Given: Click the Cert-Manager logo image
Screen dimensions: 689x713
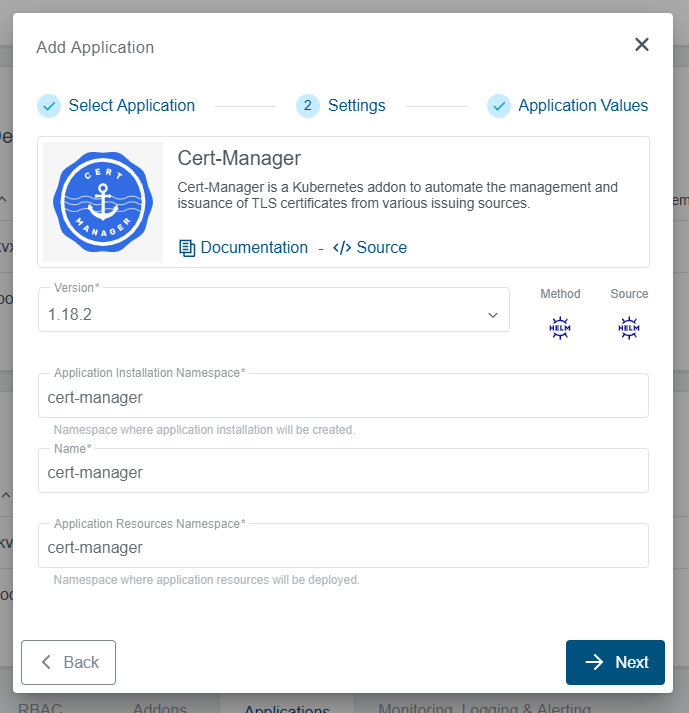Looking at the screenshot, I should tap(103, 202).
